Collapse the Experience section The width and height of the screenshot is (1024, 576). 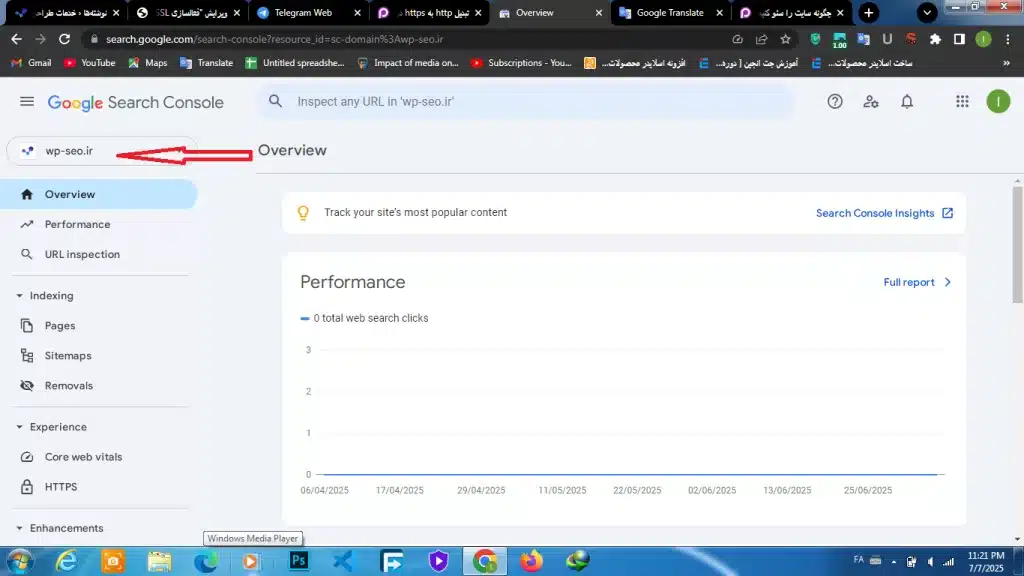(x=20, y=427)
